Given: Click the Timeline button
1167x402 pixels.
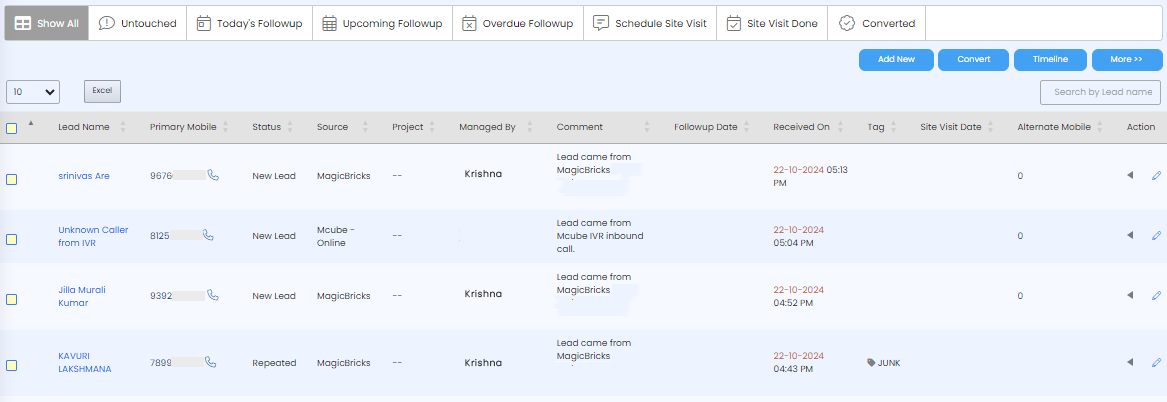Looking at the screenshot, I should tap(1050, 60).
